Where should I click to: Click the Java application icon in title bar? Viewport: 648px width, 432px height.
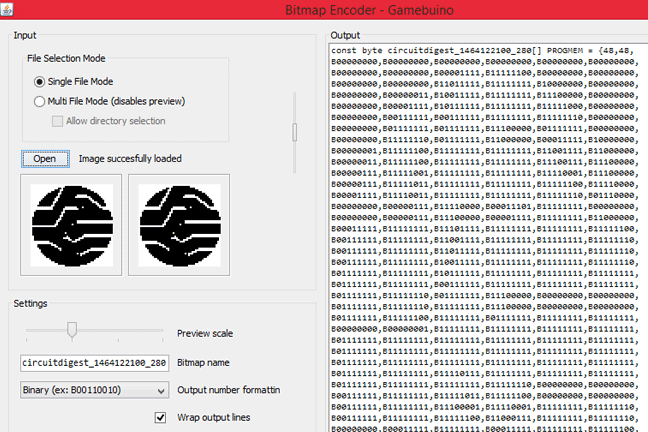pos(7,9)
